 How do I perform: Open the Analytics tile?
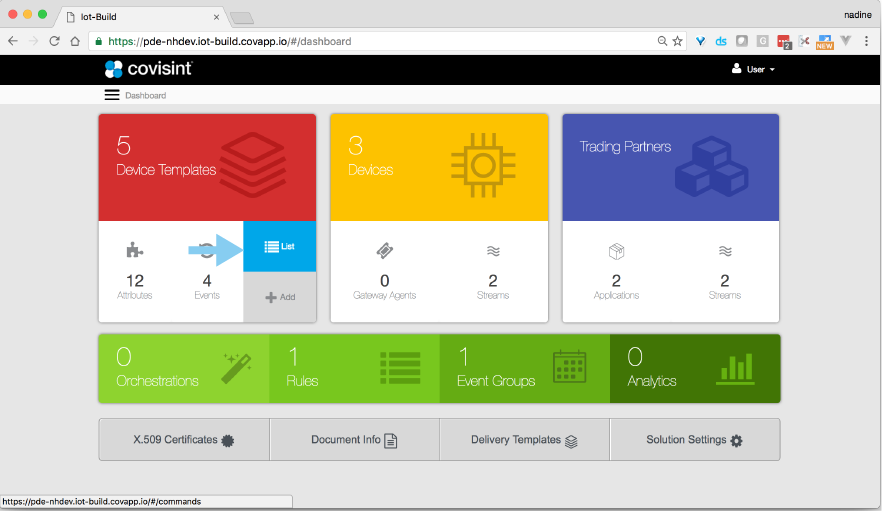694,368
